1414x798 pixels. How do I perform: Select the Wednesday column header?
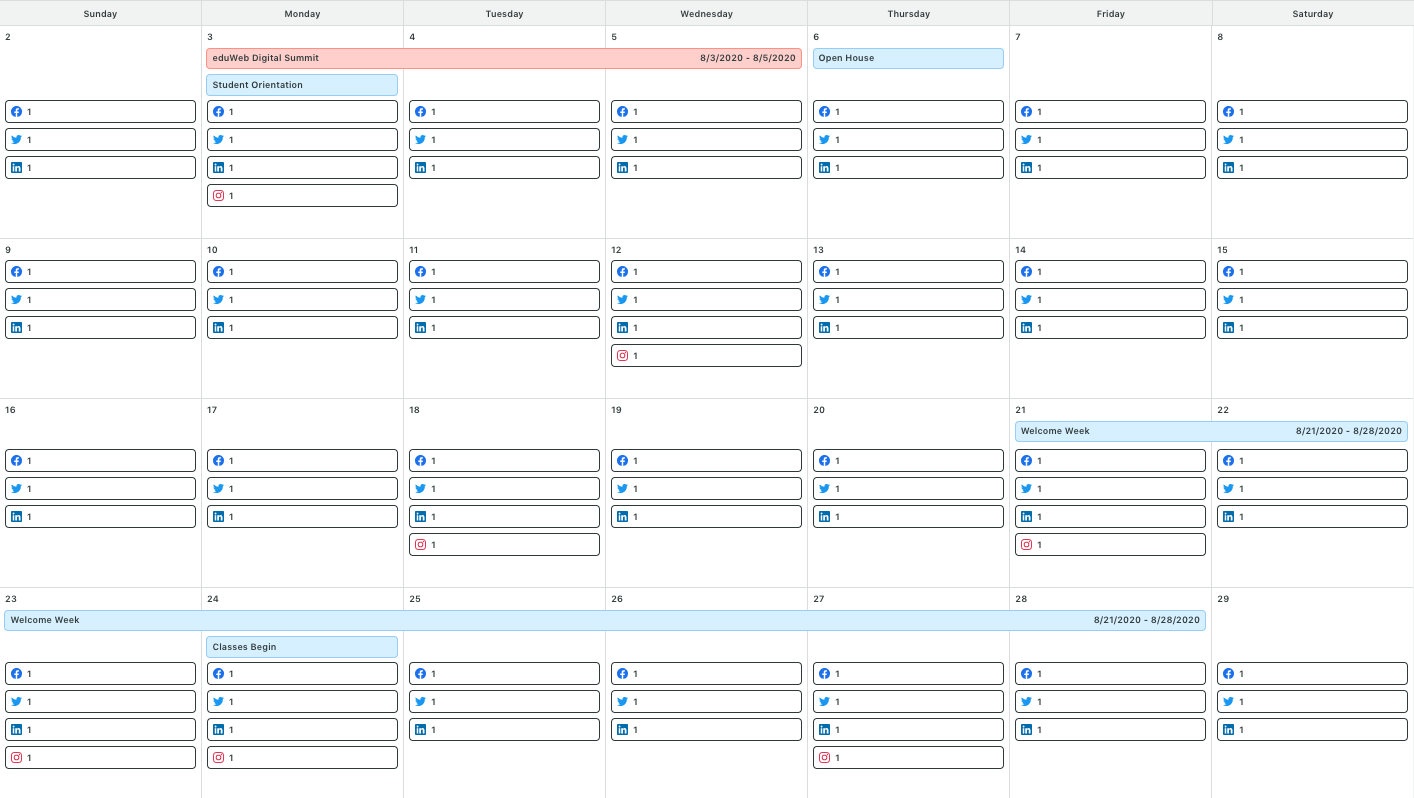[706, 14]
